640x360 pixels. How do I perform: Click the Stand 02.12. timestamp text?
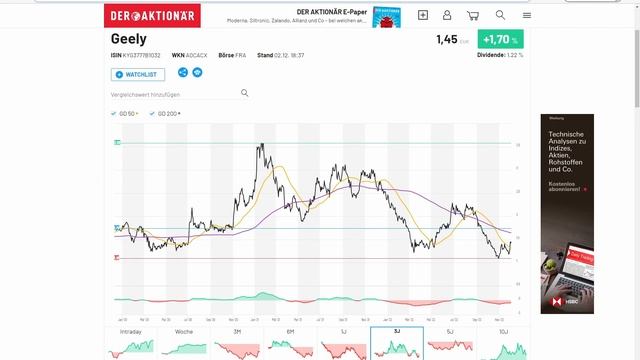pos(281,55)
